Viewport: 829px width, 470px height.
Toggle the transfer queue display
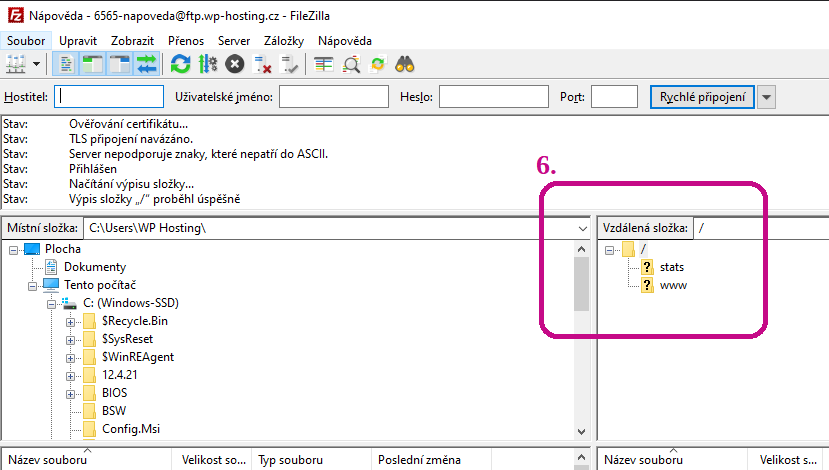[x=147, y=64]
